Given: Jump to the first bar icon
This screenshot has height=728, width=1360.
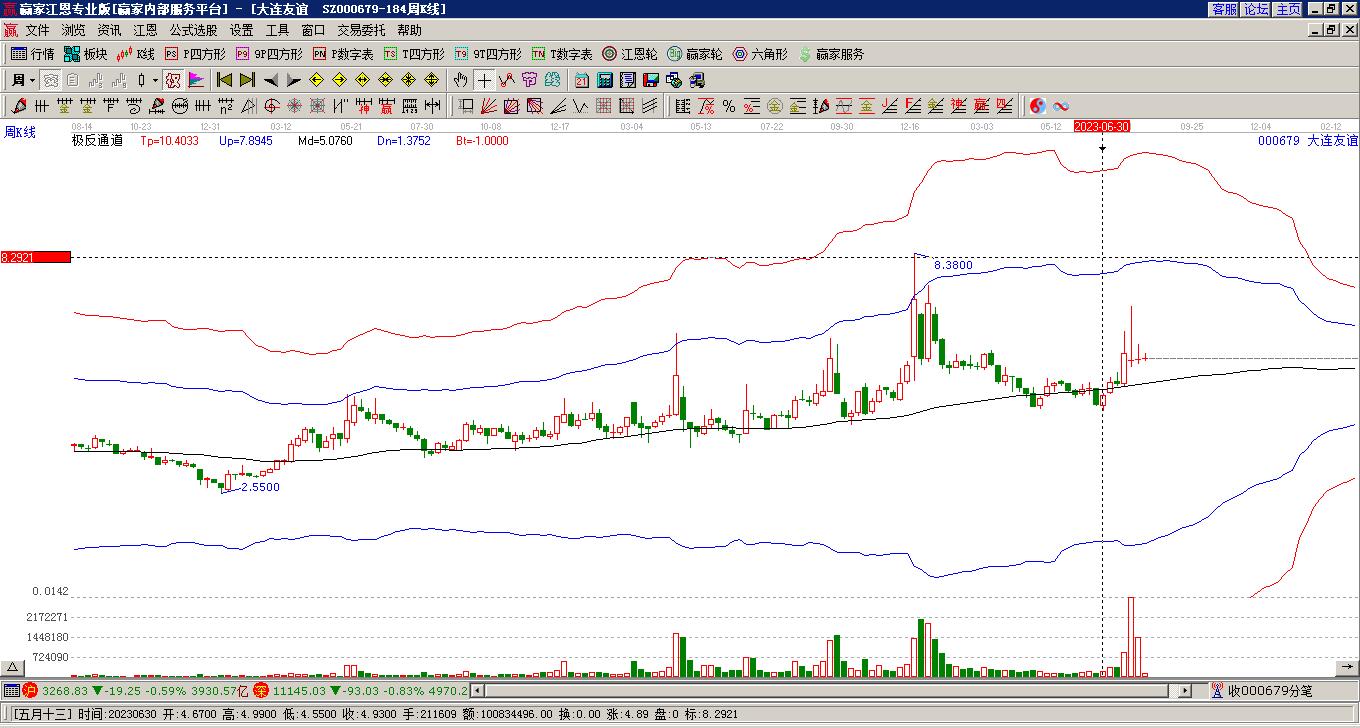Looking at the screenshot, I should pyautogui.click(x=224, y=80).
